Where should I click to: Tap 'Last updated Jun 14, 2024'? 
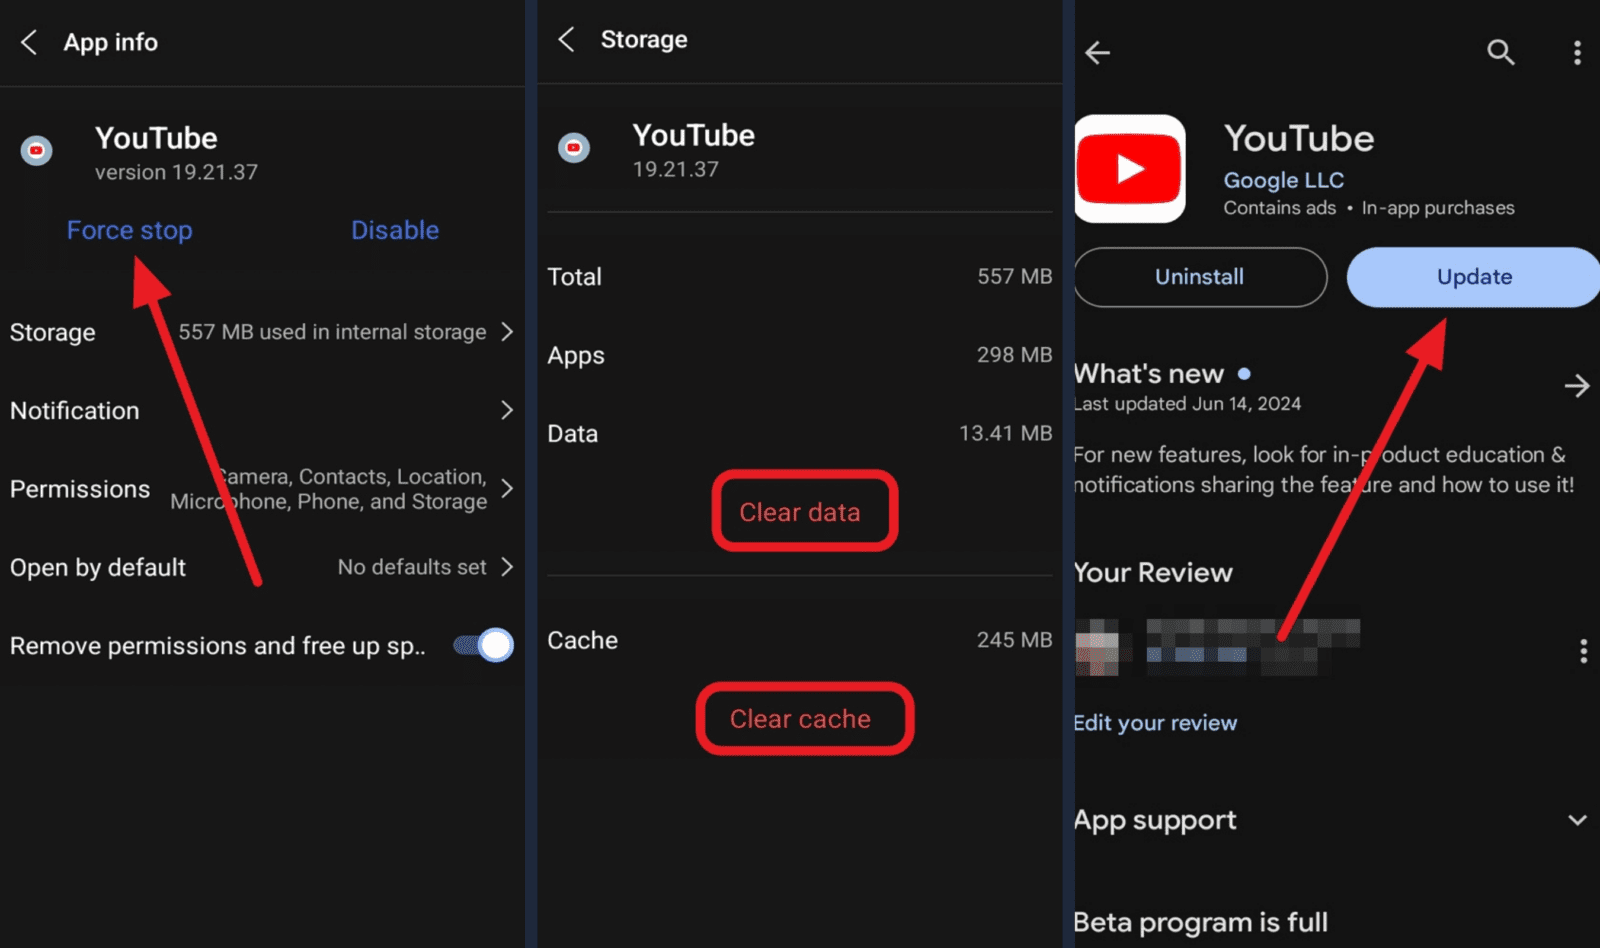1187,404
